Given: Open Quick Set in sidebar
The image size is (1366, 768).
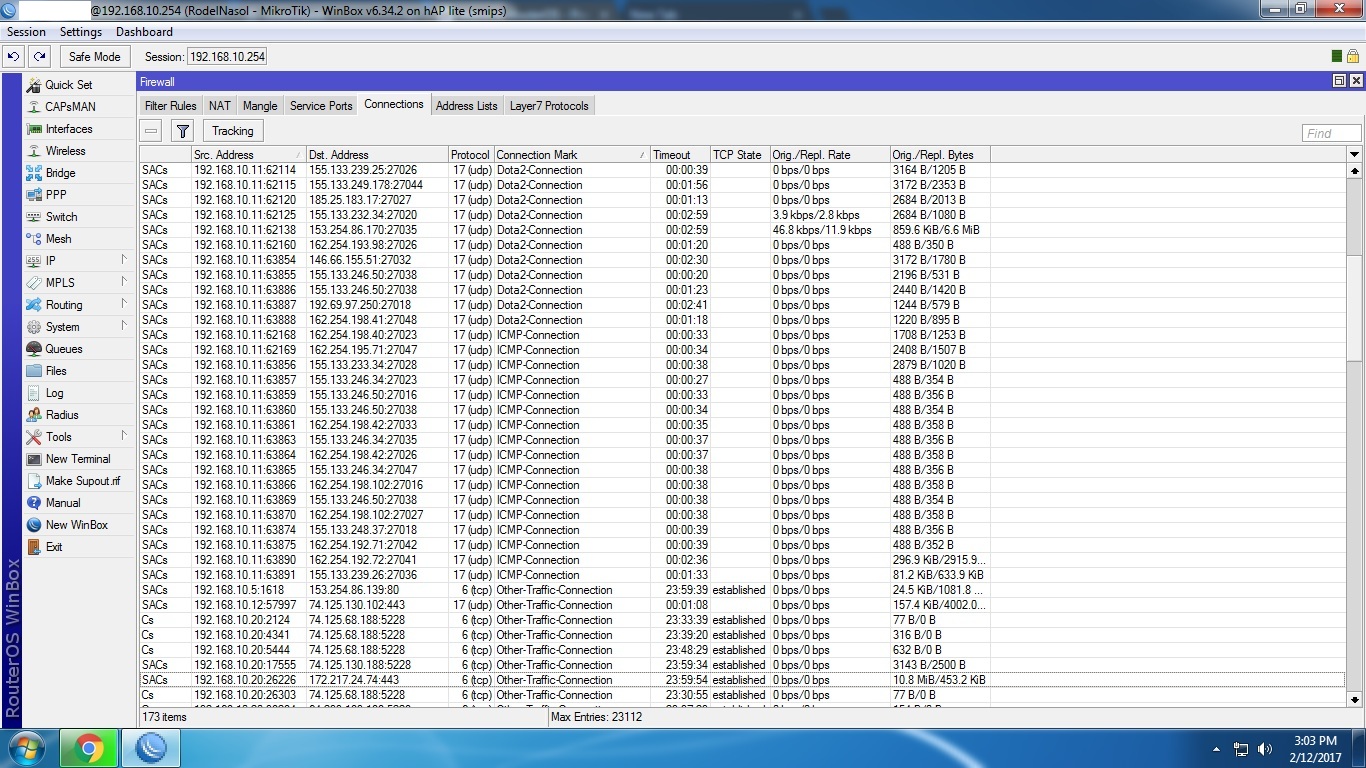Looking at the screenshot, I should coord(68,85).
